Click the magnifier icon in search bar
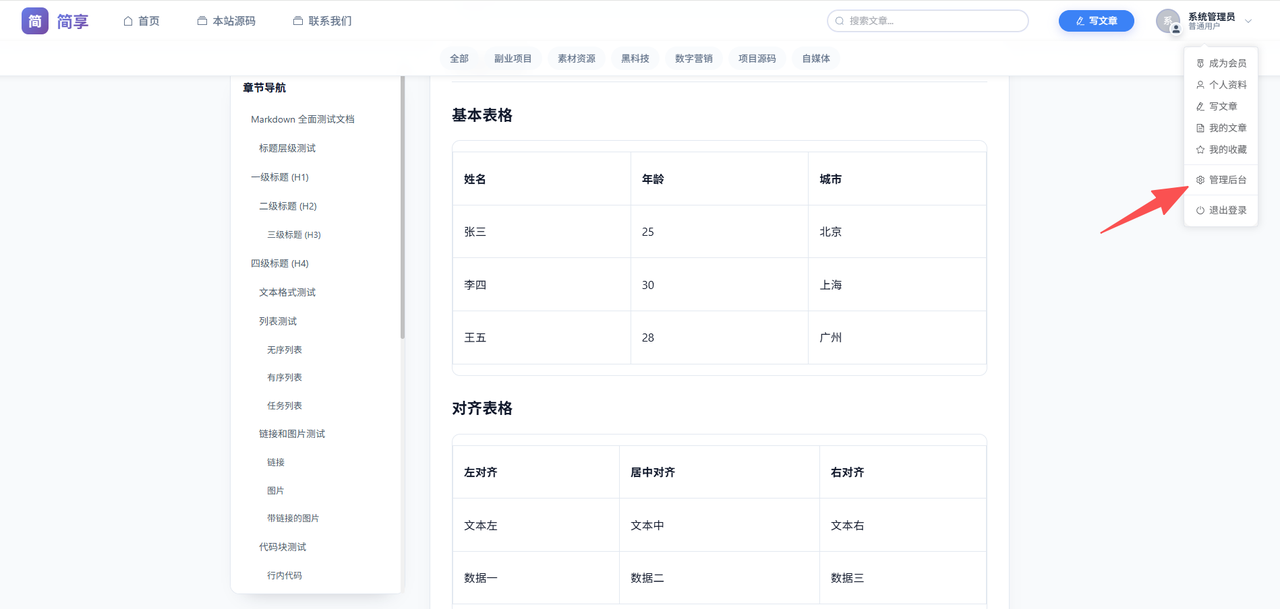Image resolution: width=1280 pixels, height=609 pixels. coord(840,20)
